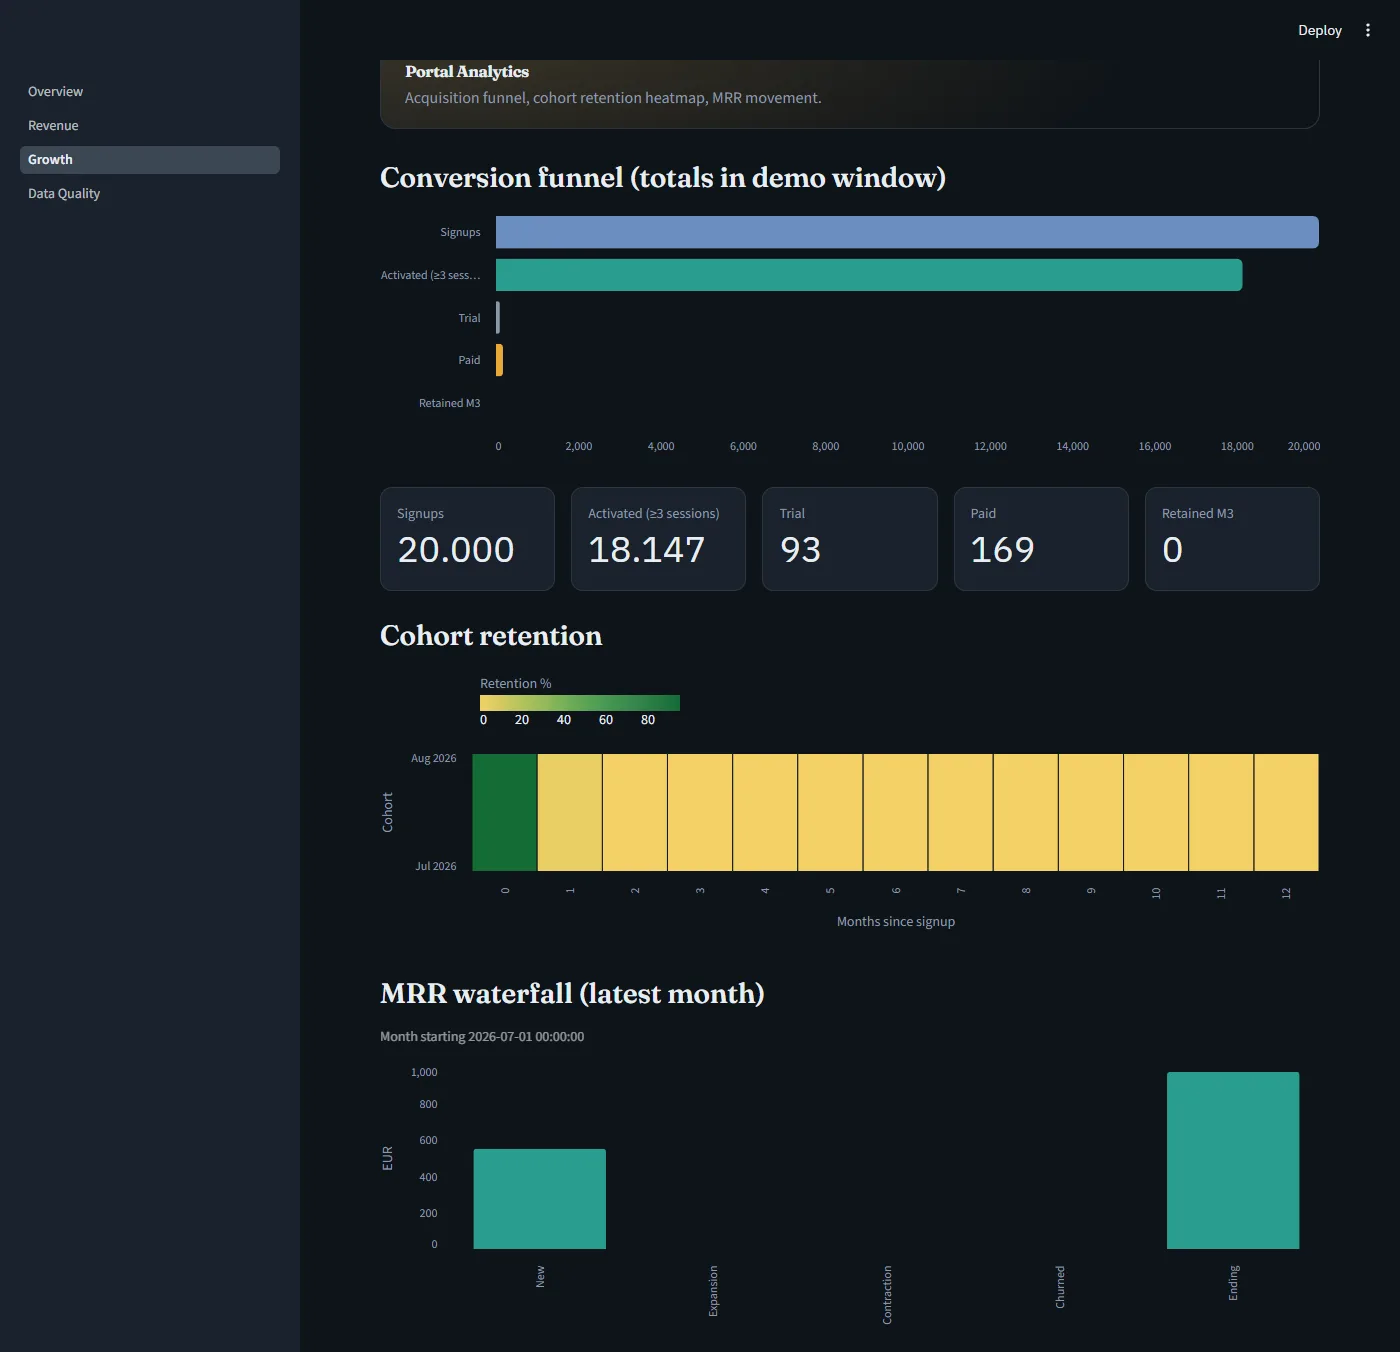Click the small gray Trial funnel bar
The height and width of the screenshot is (1352, 1400).
(498, 318)
